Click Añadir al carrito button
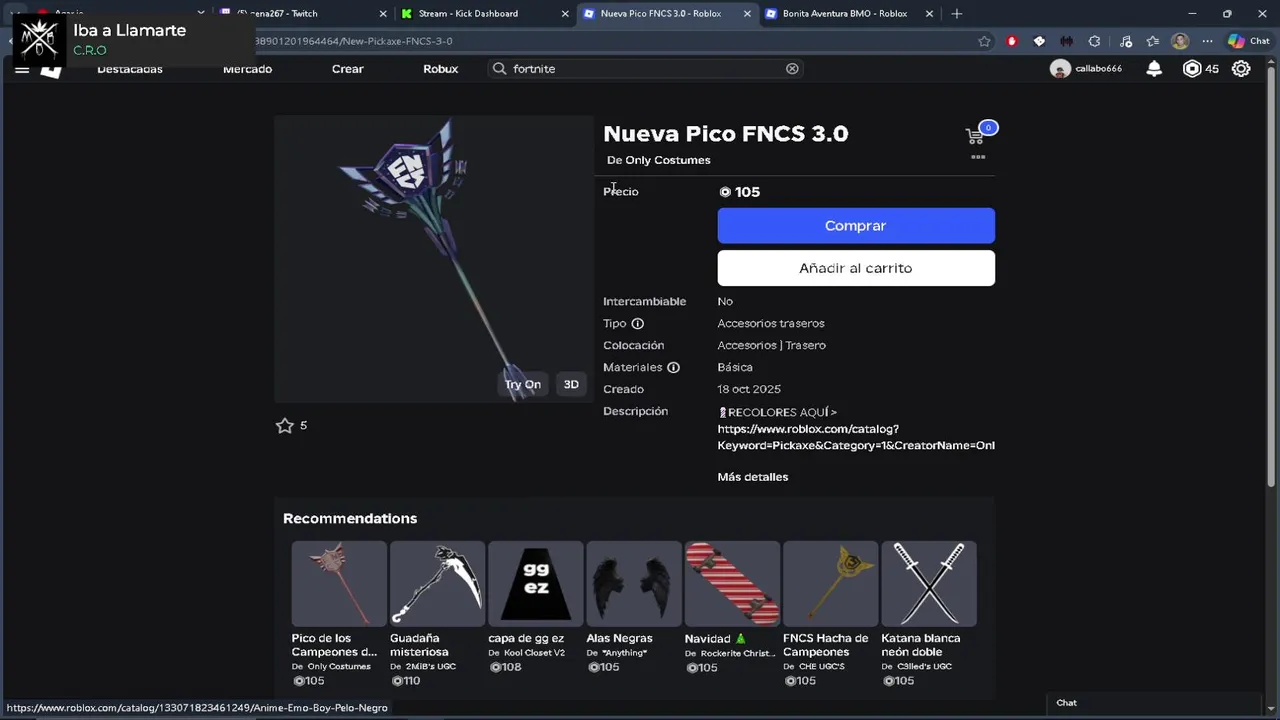1280x720 pixels. (856, 268)
